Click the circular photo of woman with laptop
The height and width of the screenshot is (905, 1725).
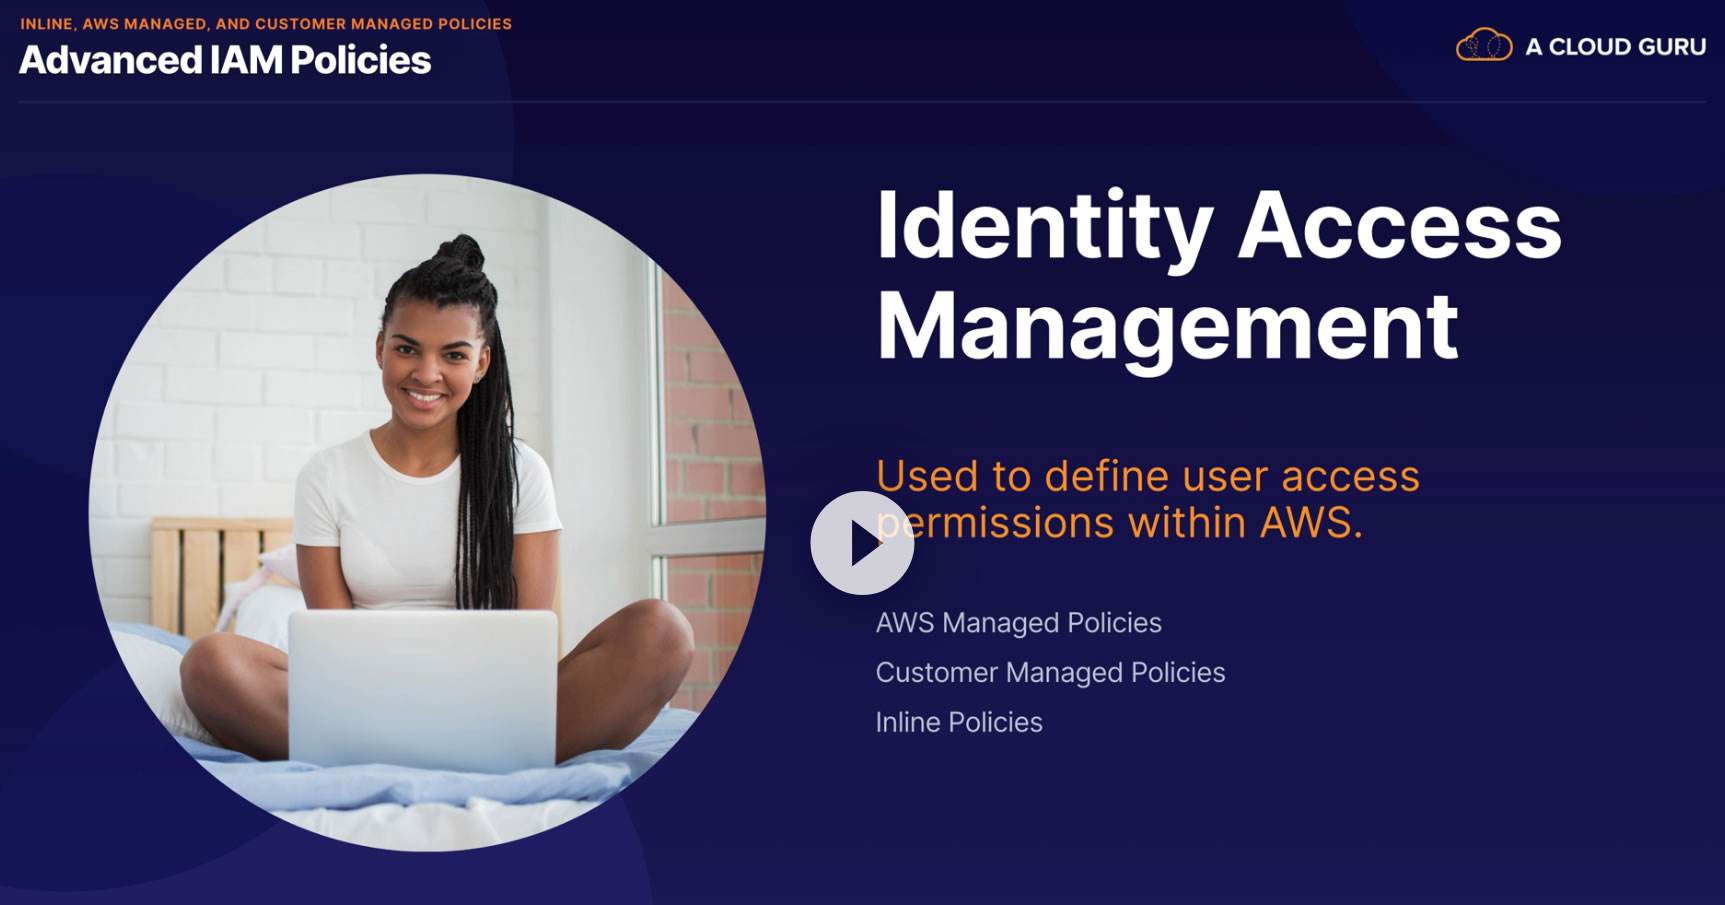click(x=427, y=513)
